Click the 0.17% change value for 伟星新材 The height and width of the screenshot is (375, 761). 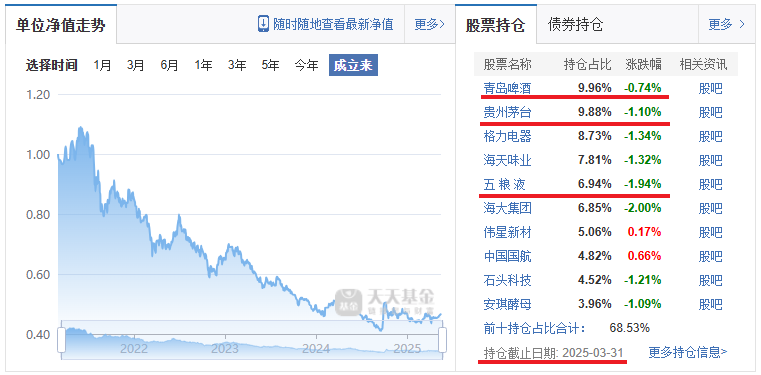pyautogui.click(x=644, y=232)
